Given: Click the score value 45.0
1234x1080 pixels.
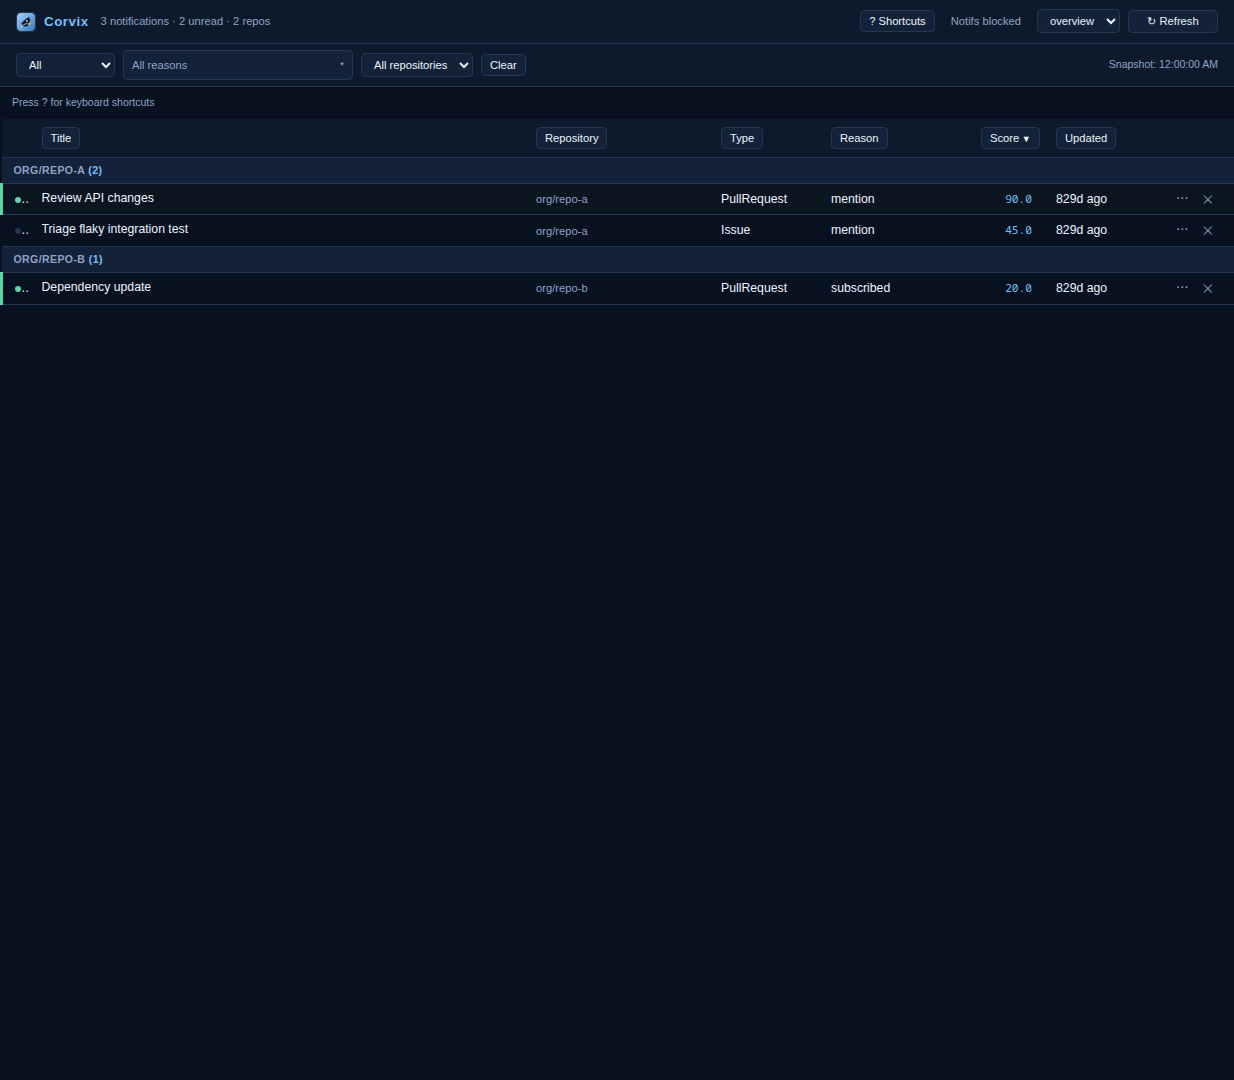Looking at the screenshot, I should [x=1018, y=230].
